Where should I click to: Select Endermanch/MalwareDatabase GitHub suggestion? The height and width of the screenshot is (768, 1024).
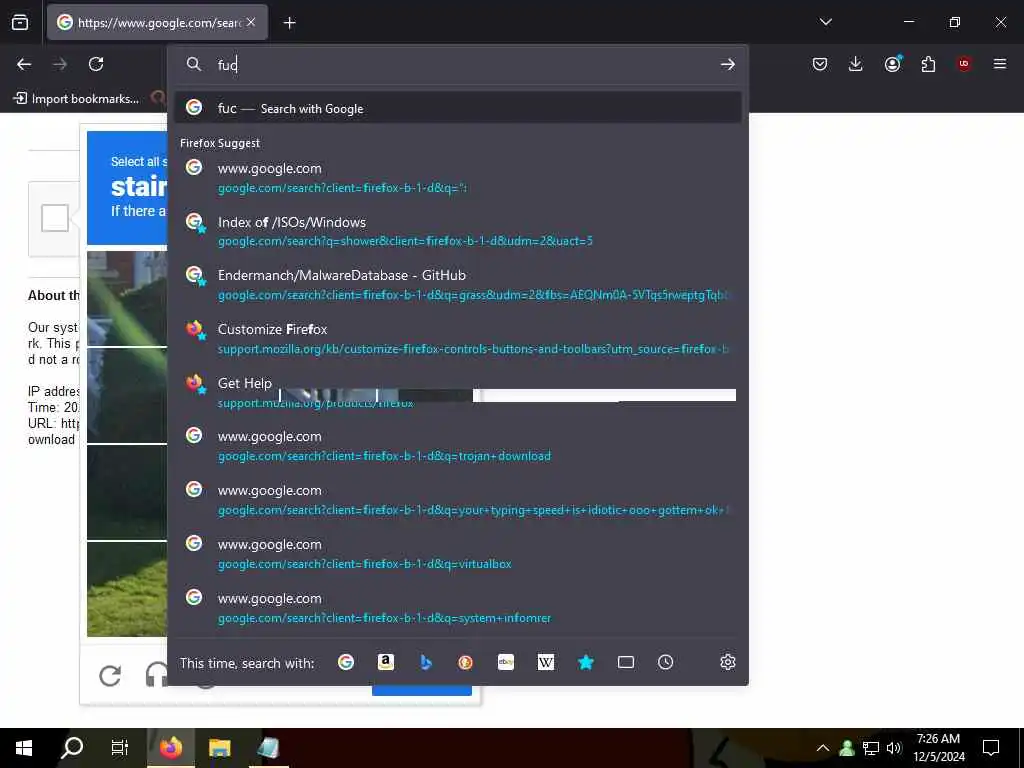tap(458, 285)
